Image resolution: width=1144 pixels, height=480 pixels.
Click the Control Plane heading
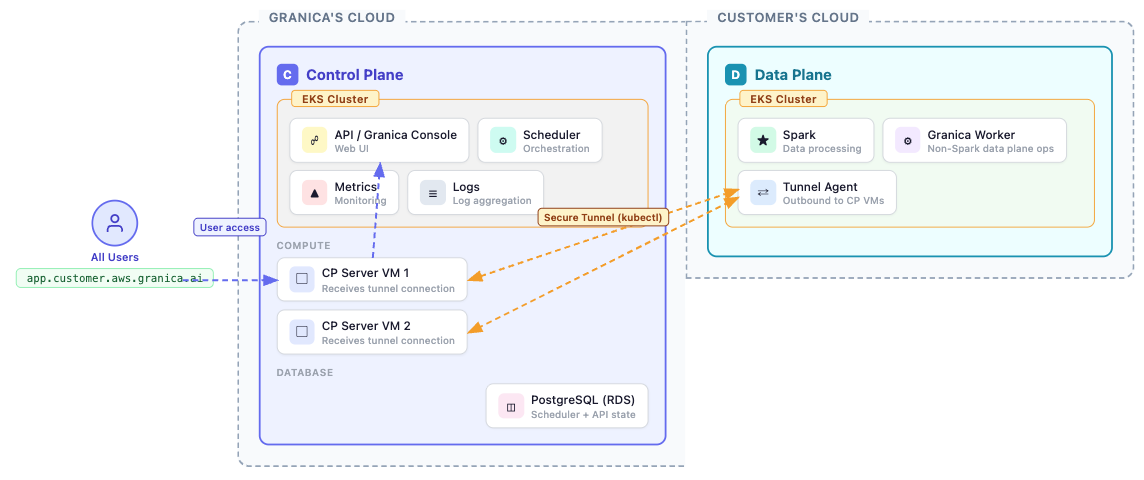[355, 75]
